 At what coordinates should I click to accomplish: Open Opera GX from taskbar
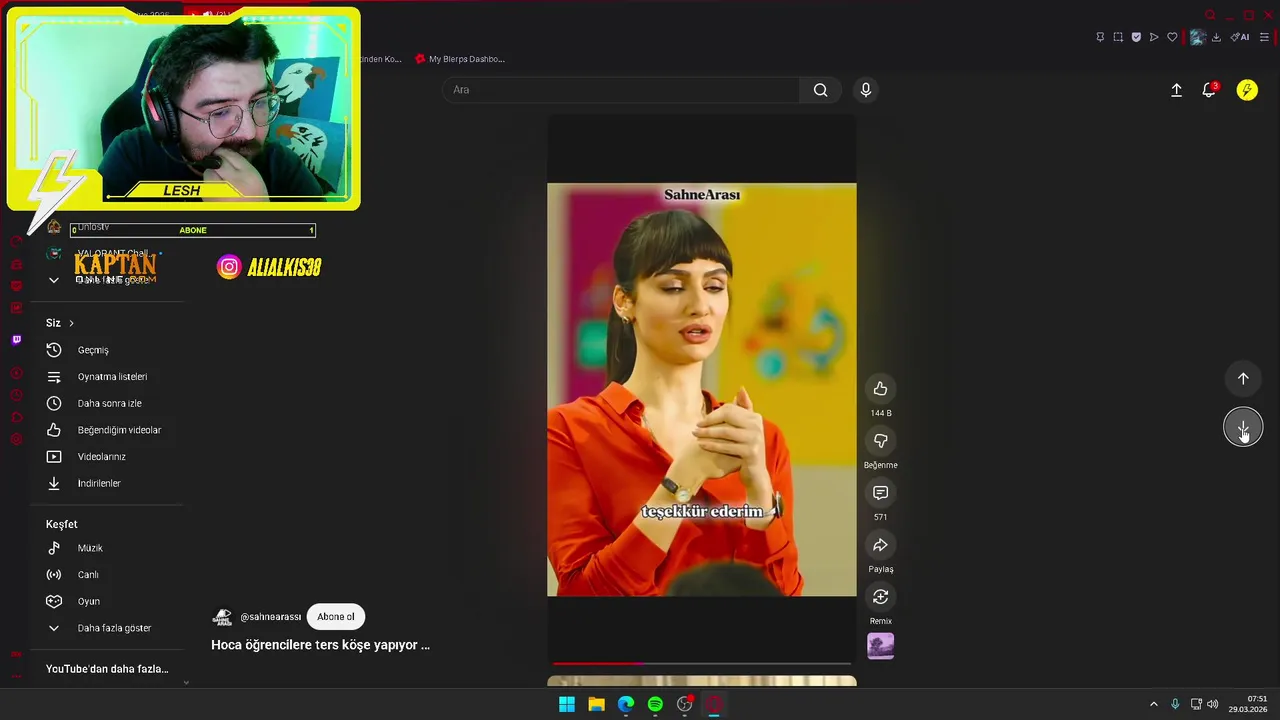[x=714, y=704]
